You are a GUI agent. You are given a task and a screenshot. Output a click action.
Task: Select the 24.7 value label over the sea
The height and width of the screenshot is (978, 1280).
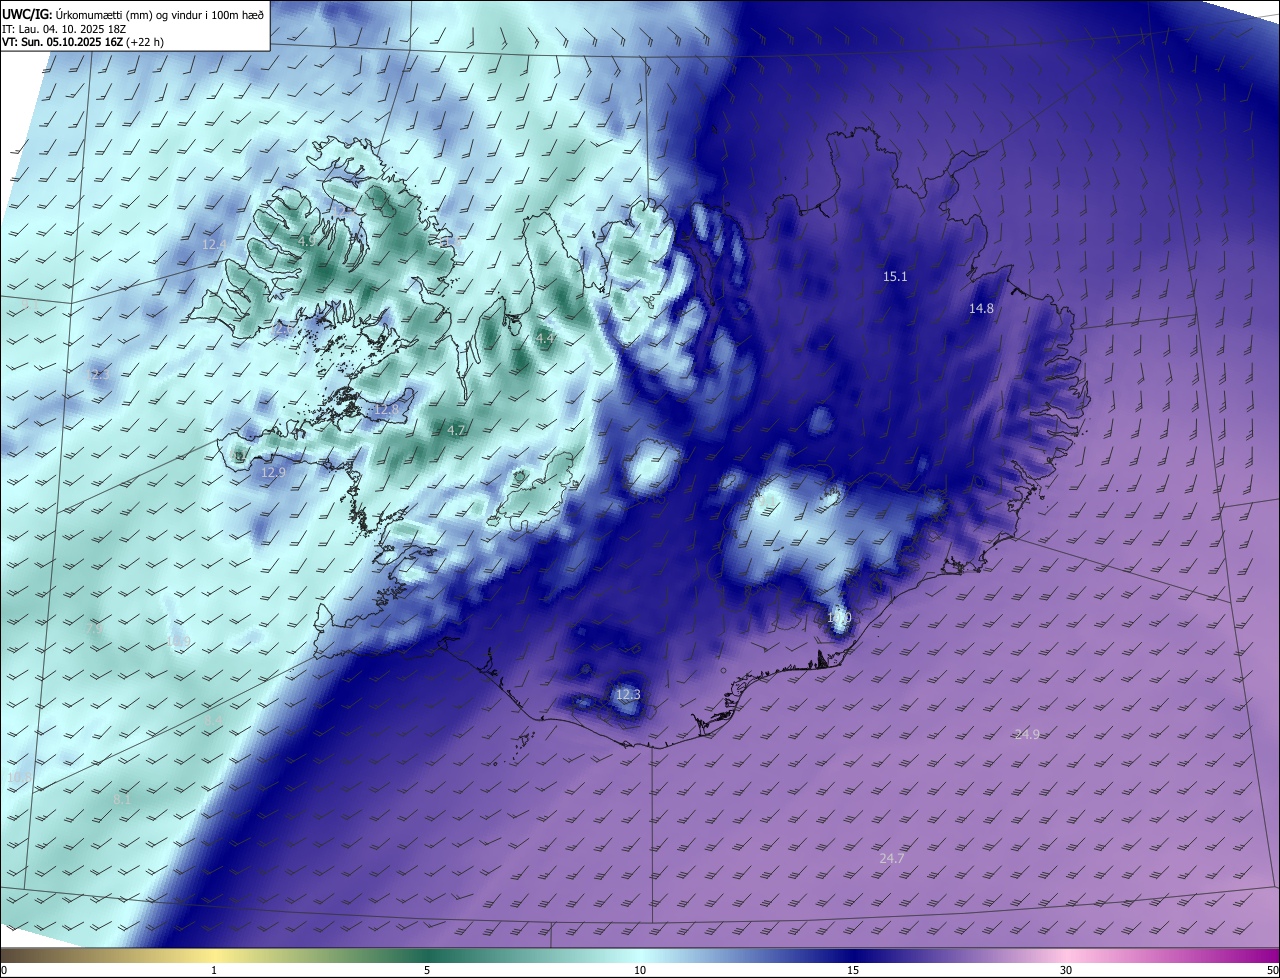coord(891,859)
